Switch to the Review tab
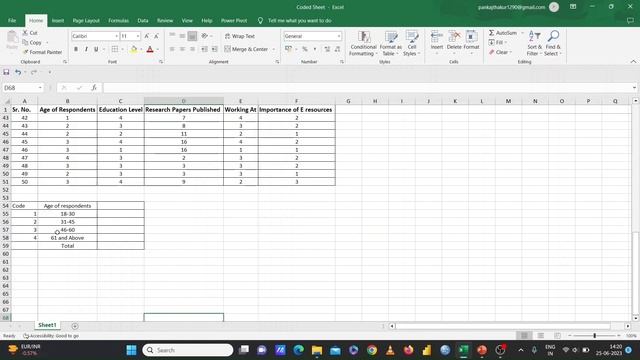 (x=165, y=20)
